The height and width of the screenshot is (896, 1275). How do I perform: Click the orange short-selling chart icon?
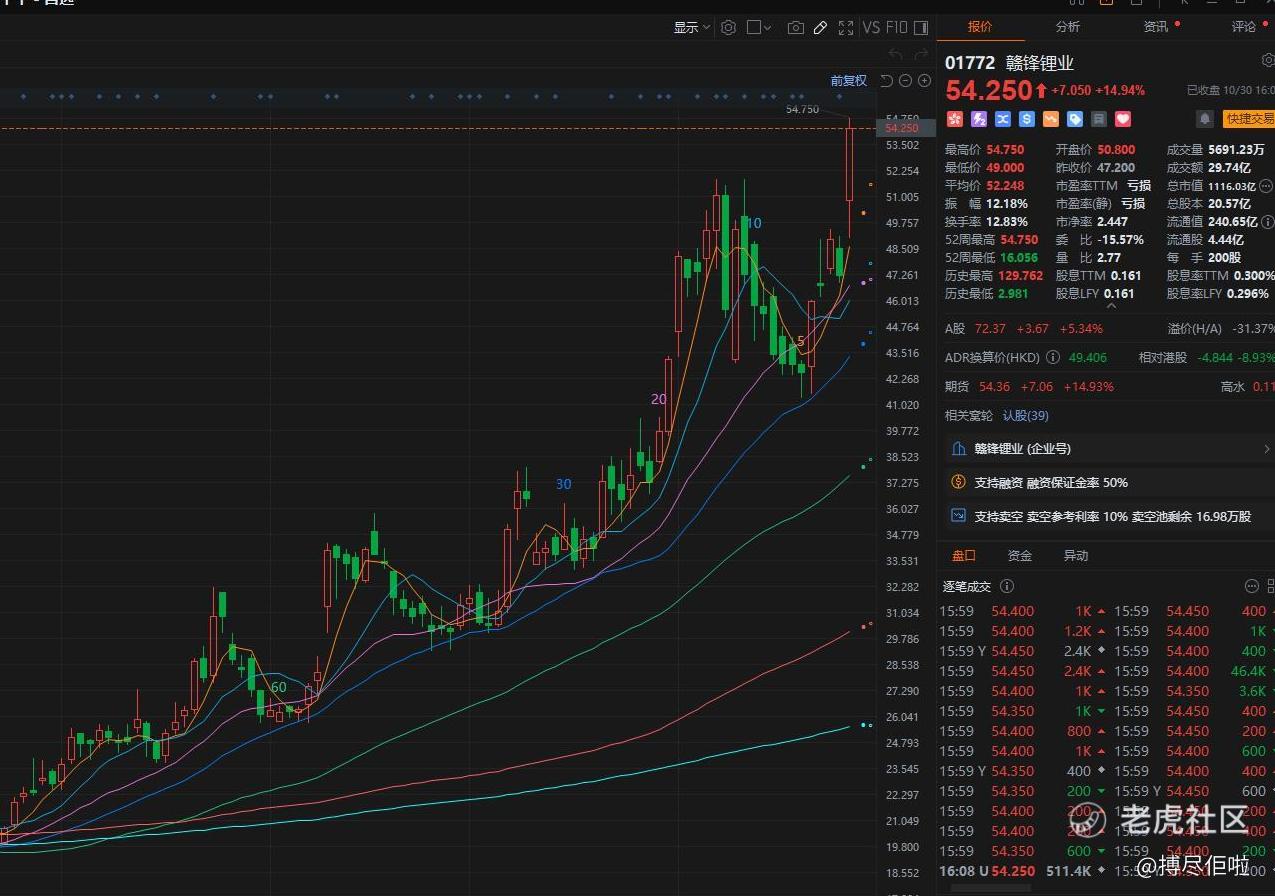coord(1050,119)
